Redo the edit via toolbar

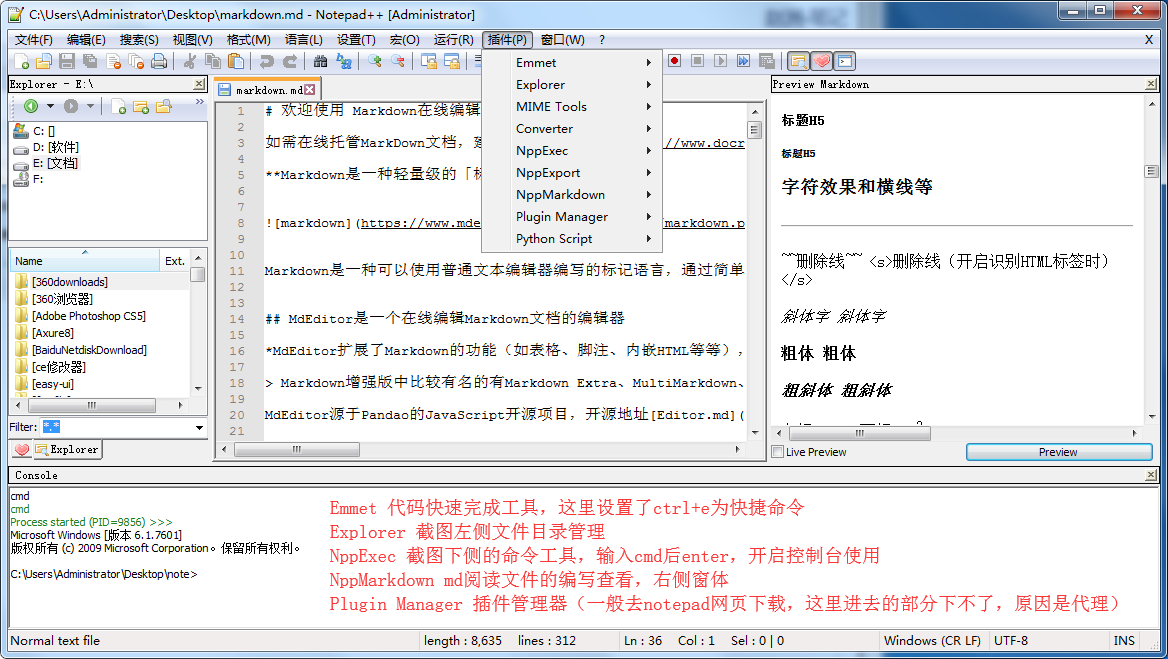290,61
